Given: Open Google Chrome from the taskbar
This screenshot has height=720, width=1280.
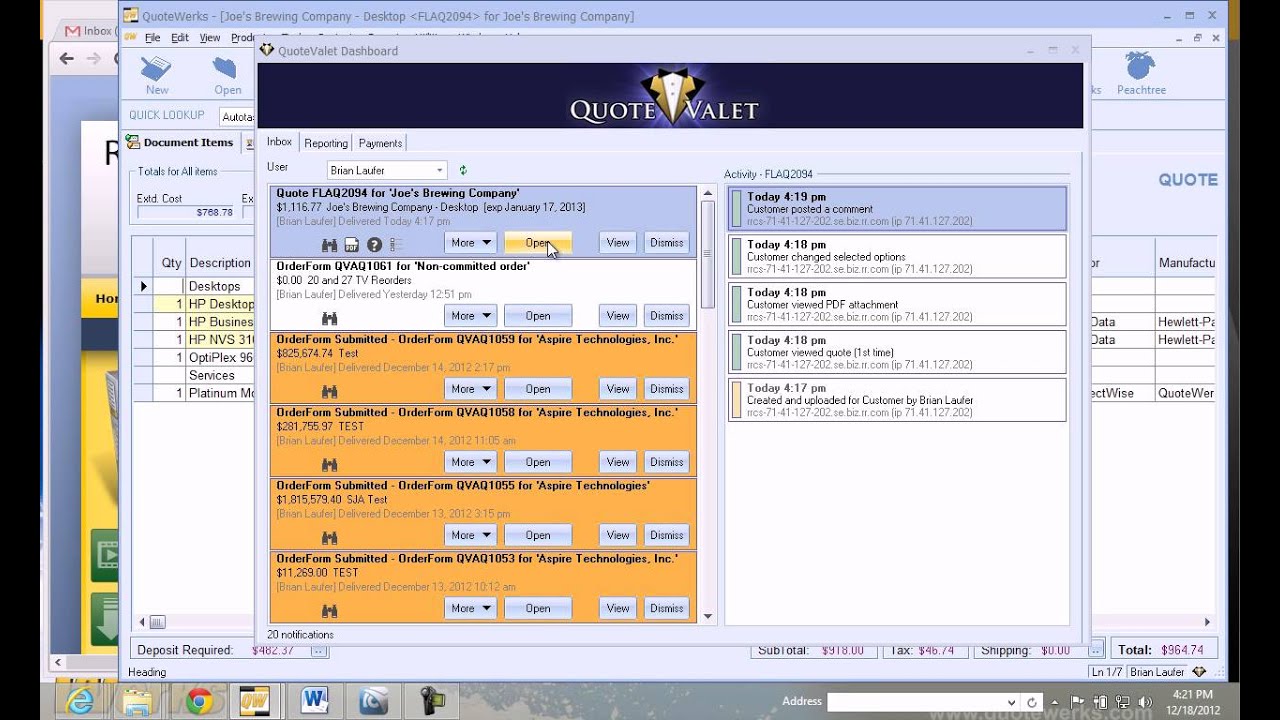Looking at the screenshot, I should (198, 701).
